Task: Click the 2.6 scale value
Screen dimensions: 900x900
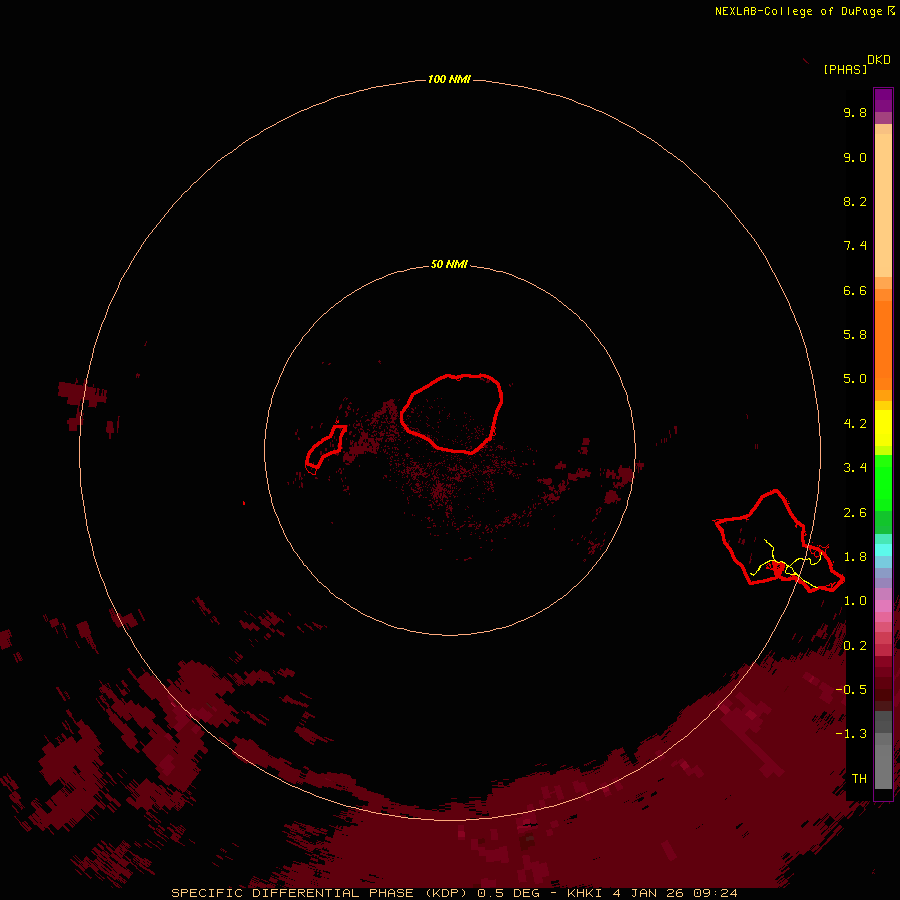Action: 855,513
